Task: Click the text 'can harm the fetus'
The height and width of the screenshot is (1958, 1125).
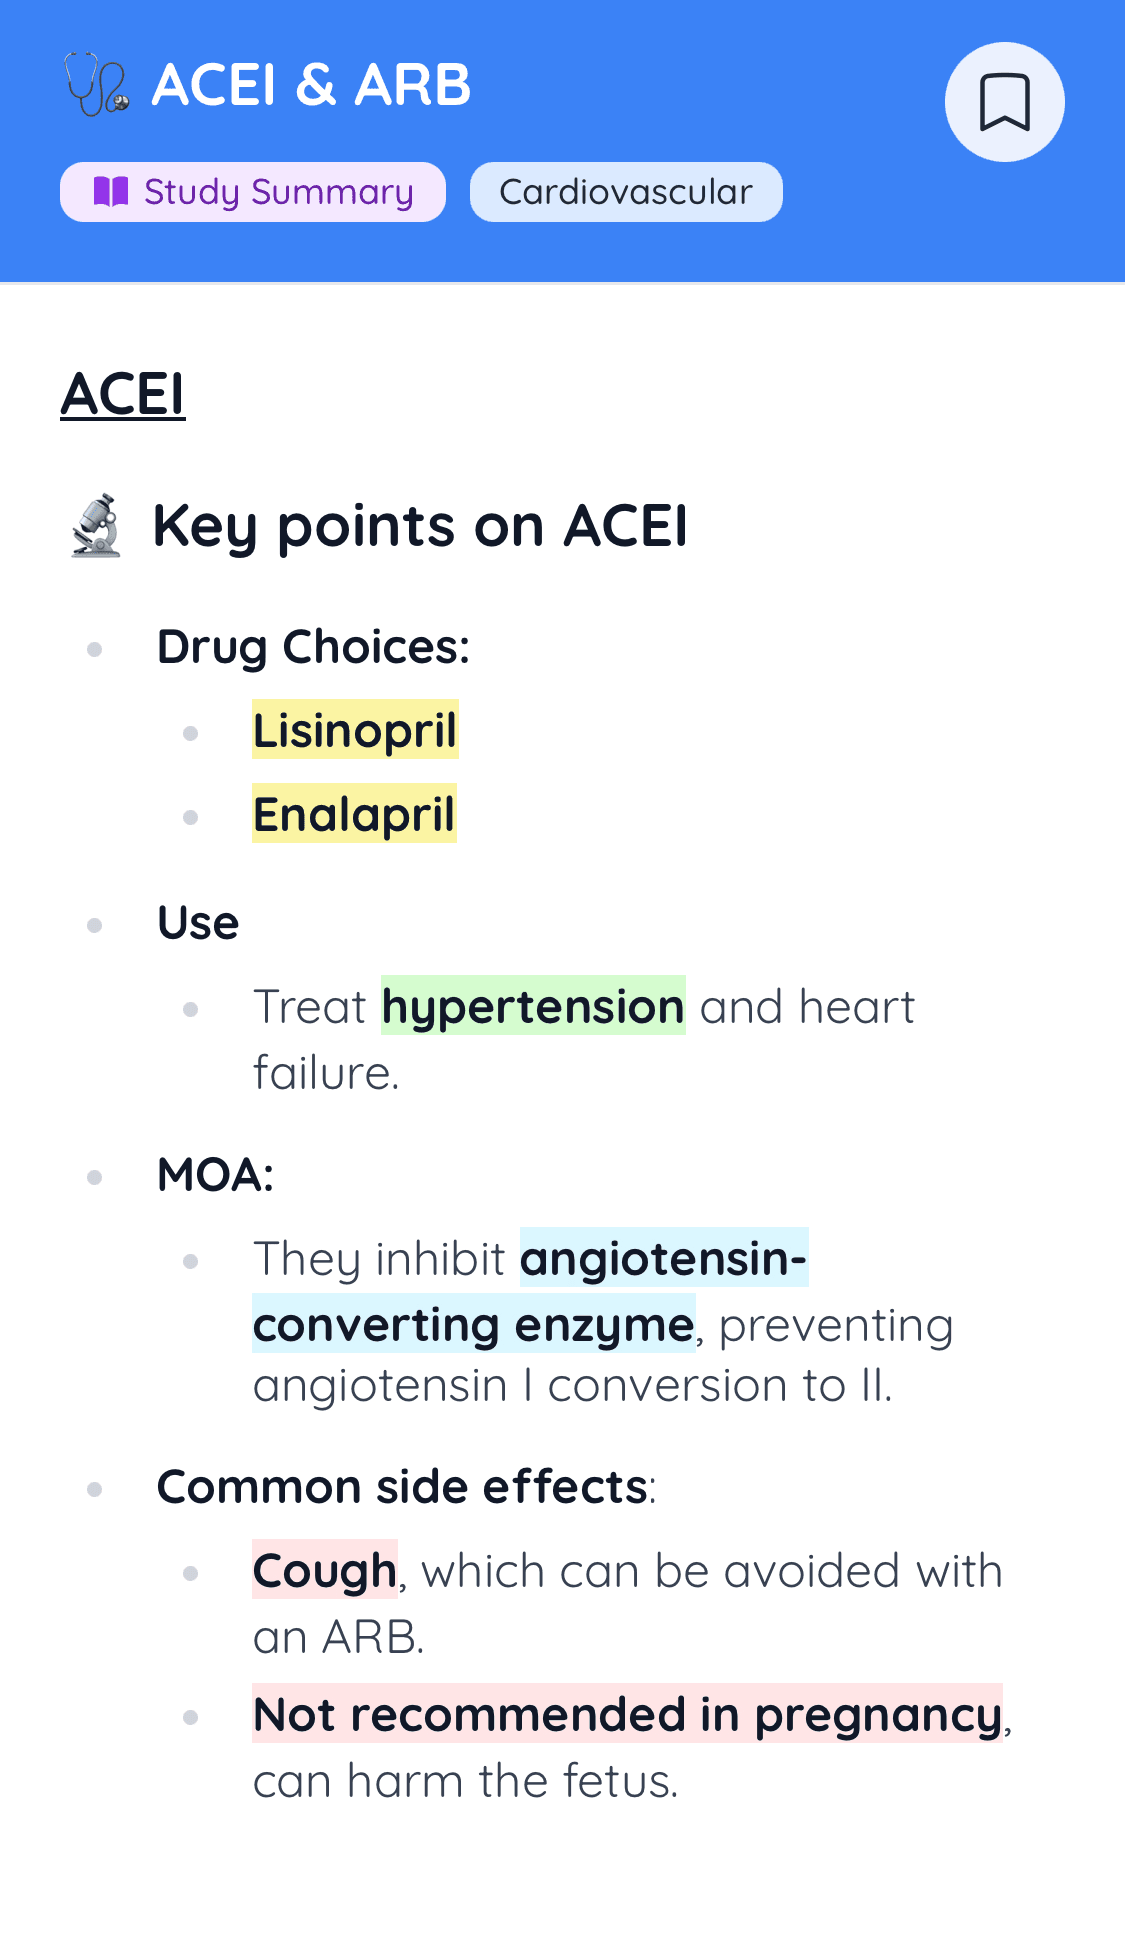Action: tap(463, 1781)
